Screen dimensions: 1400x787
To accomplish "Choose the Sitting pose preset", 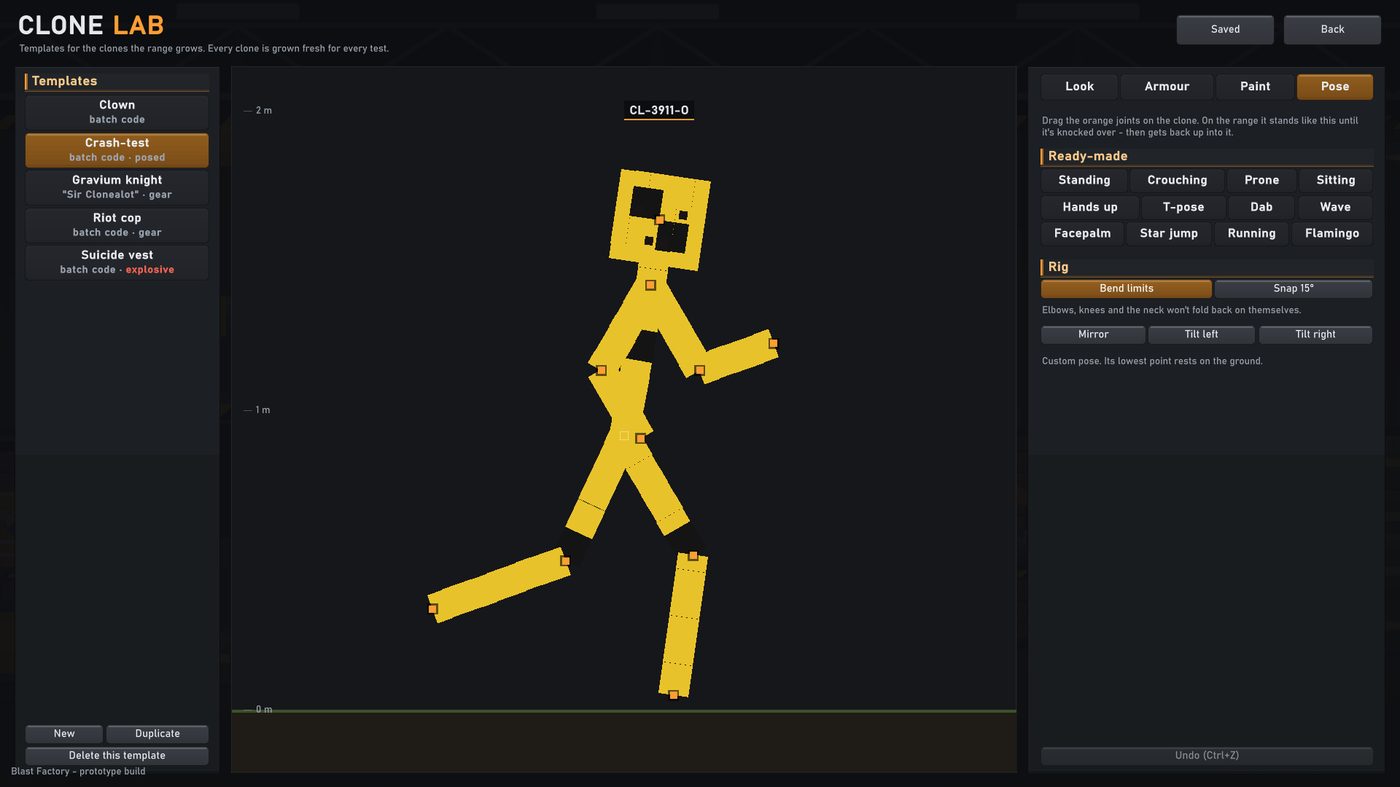I will coord(1336,181).
